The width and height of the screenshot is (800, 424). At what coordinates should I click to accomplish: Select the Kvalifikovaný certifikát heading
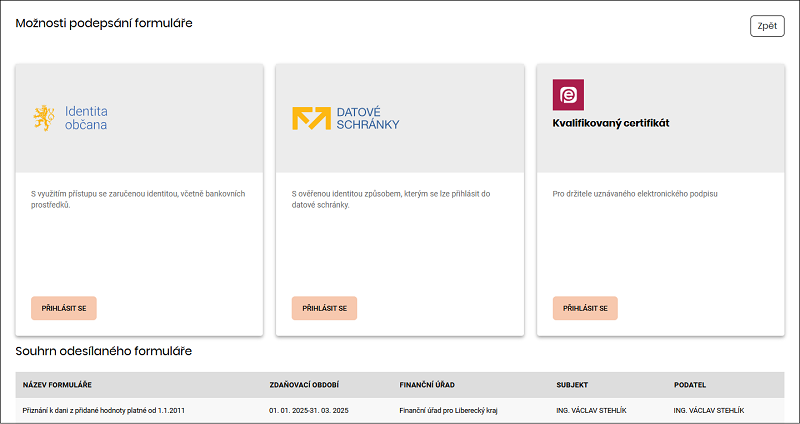point(611,123)
